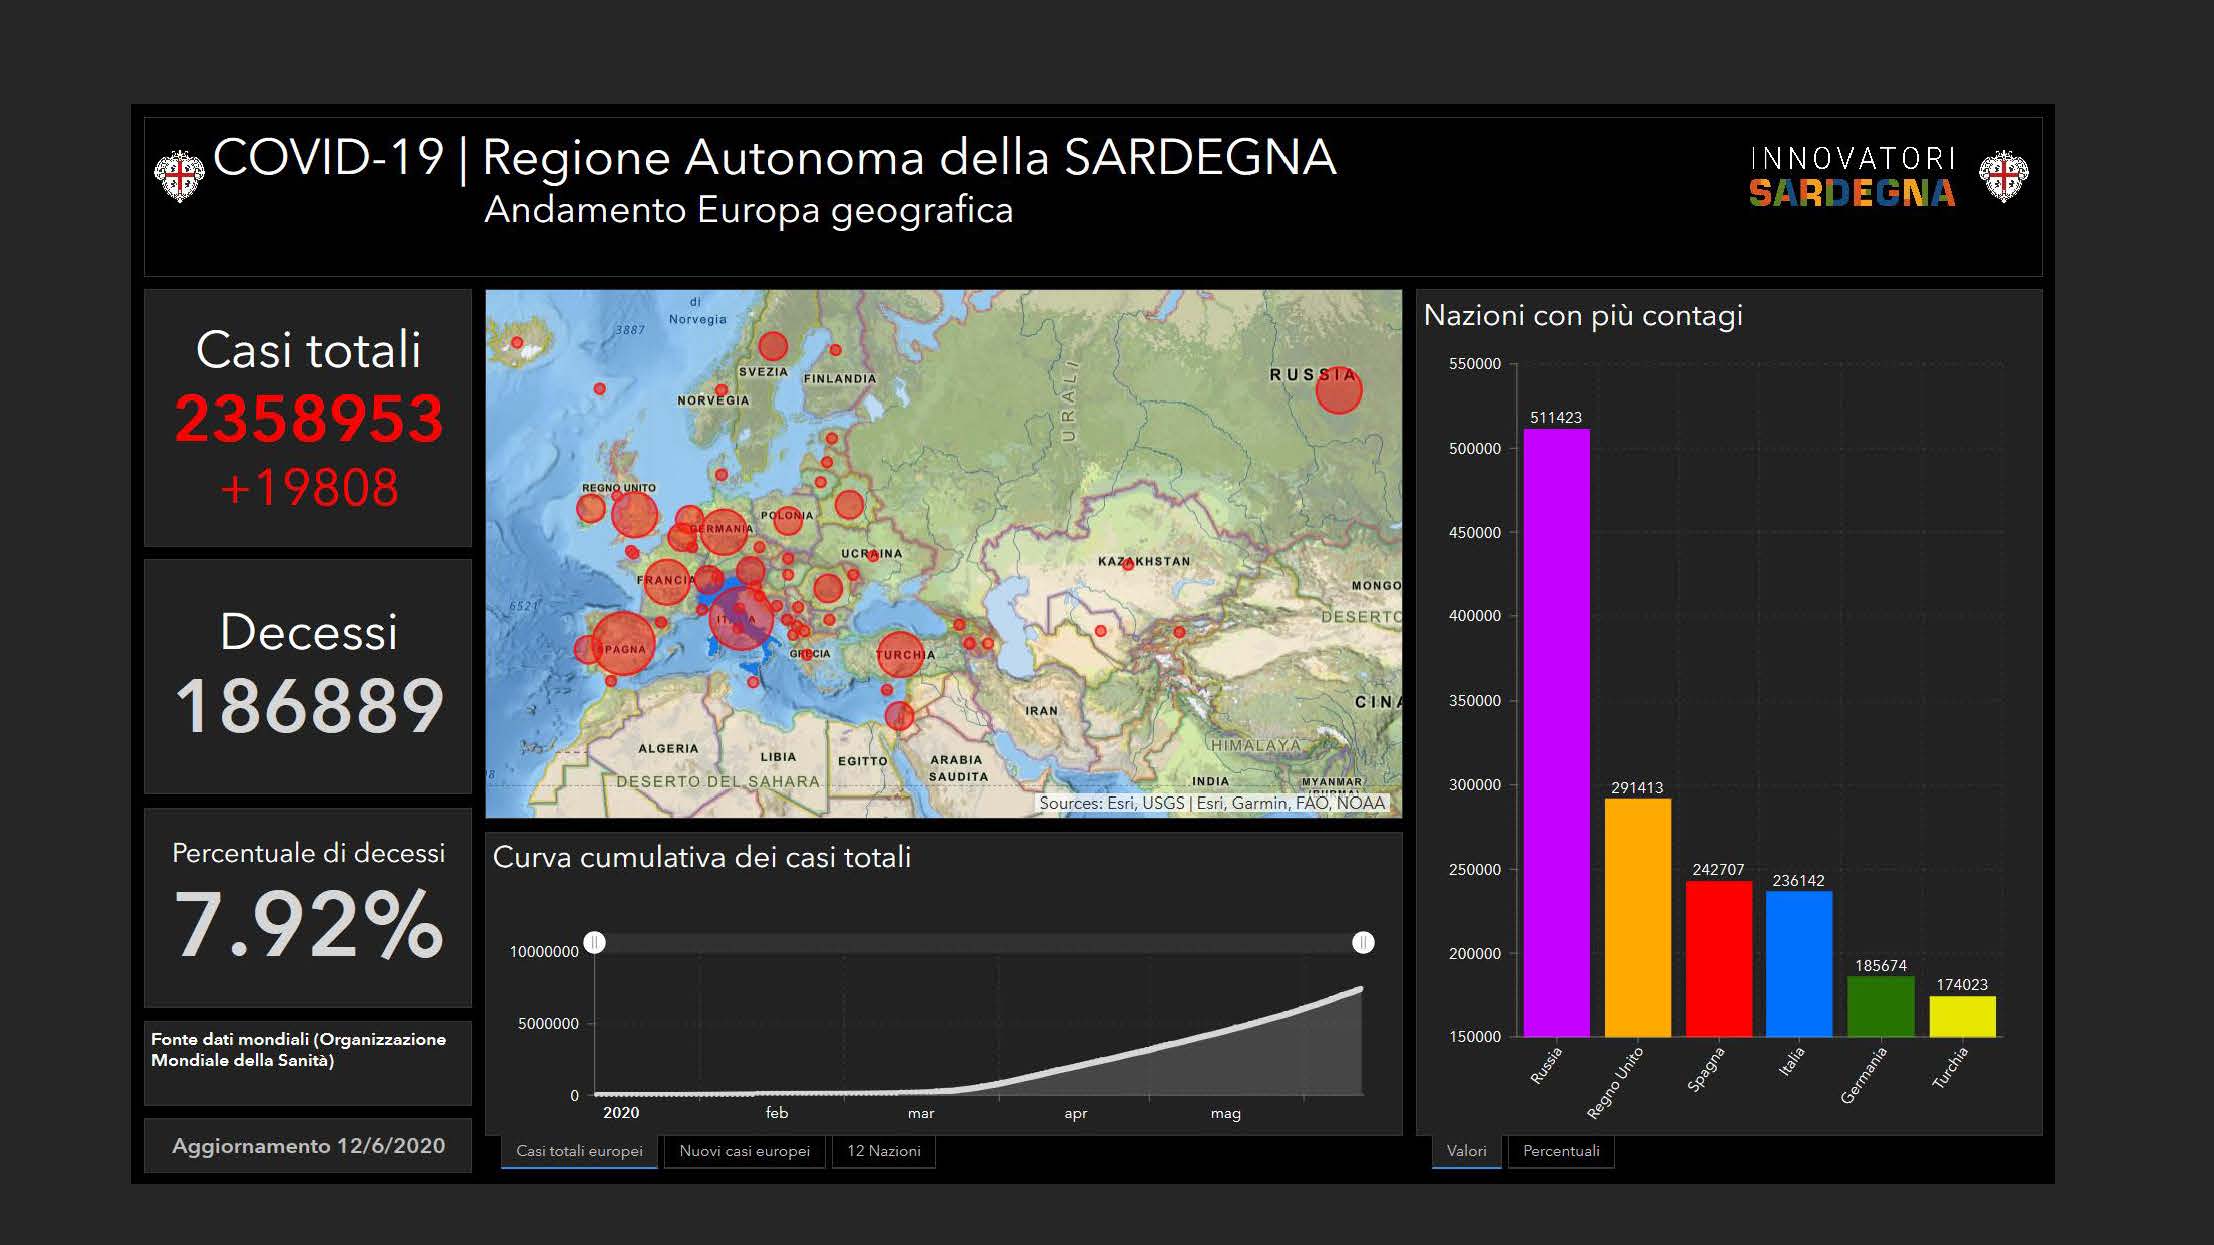Click the Sardegna crest icon beside COVID-19 title
This screenshot has width=2214, height=1245.
179,176
